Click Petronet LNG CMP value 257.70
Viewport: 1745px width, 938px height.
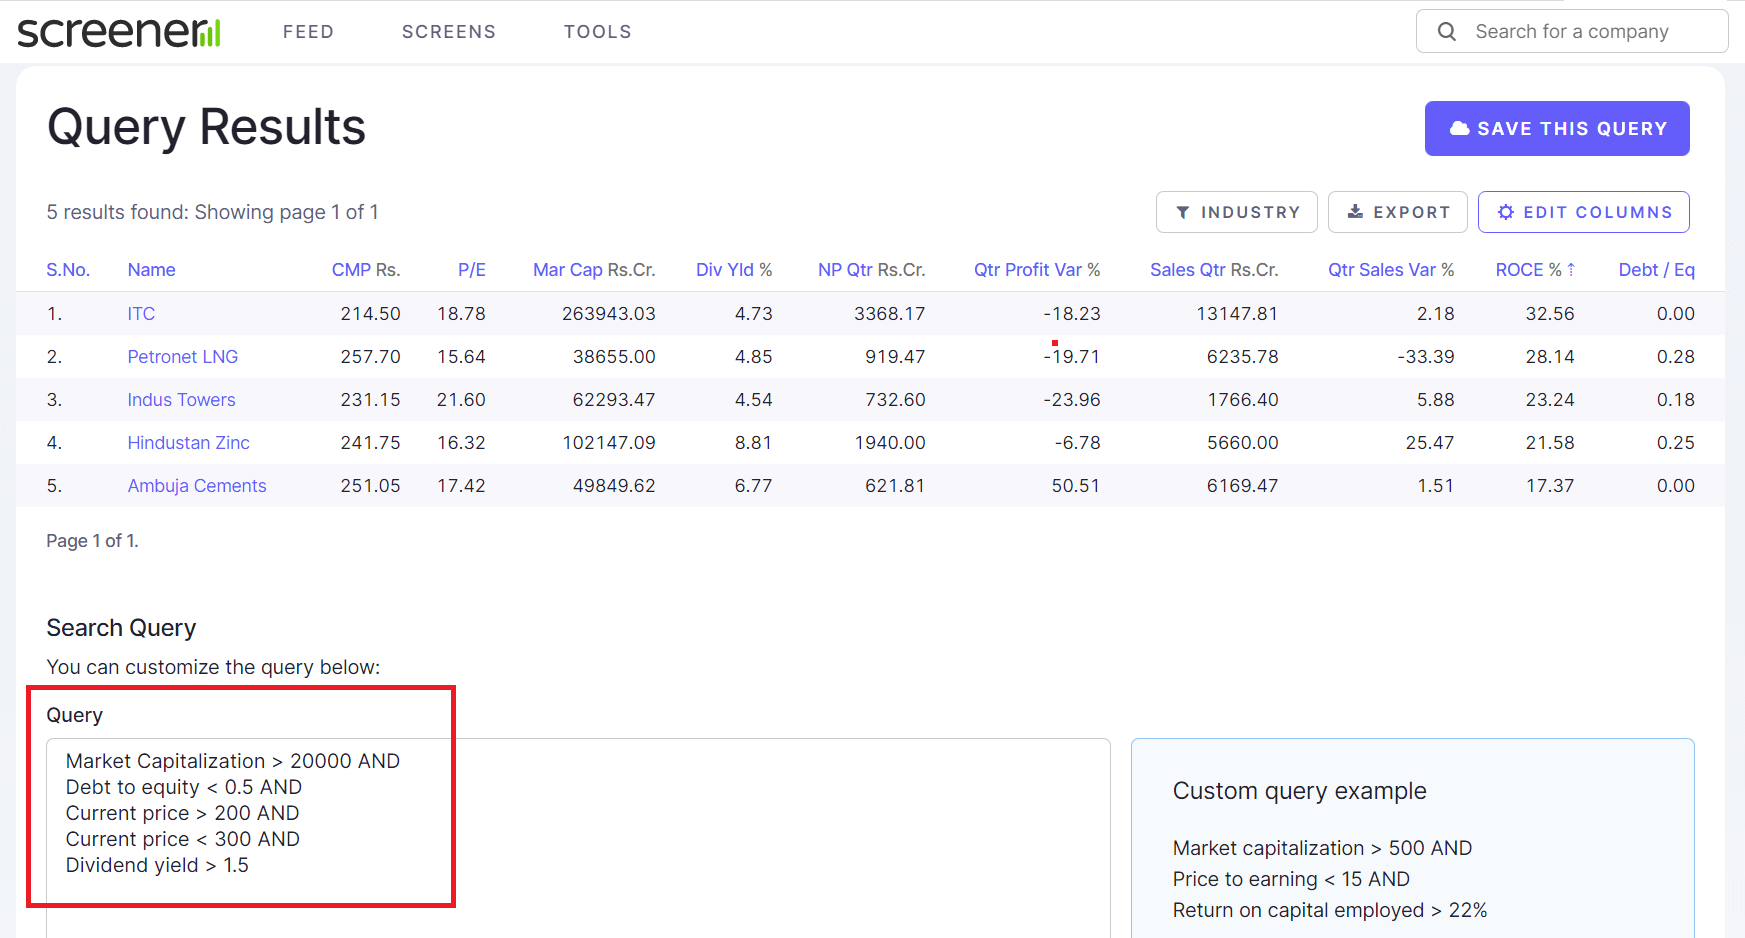[370, 357]
